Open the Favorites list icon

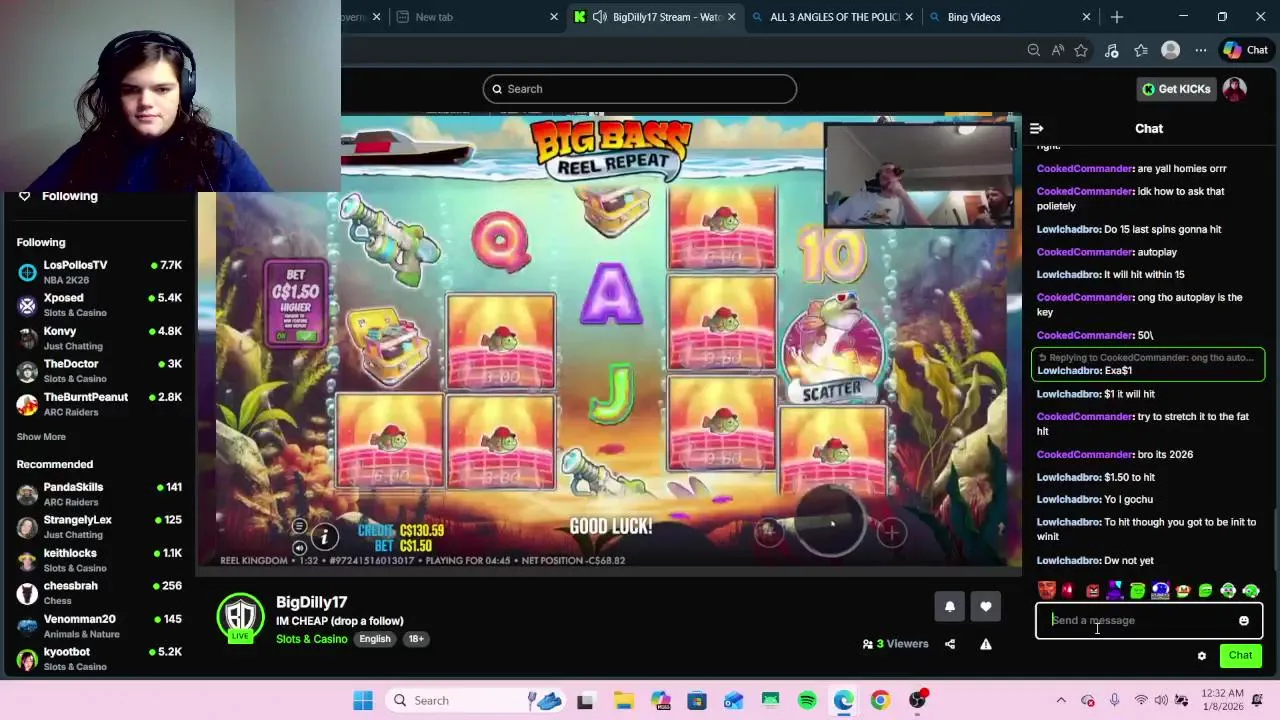(1141, 50)
